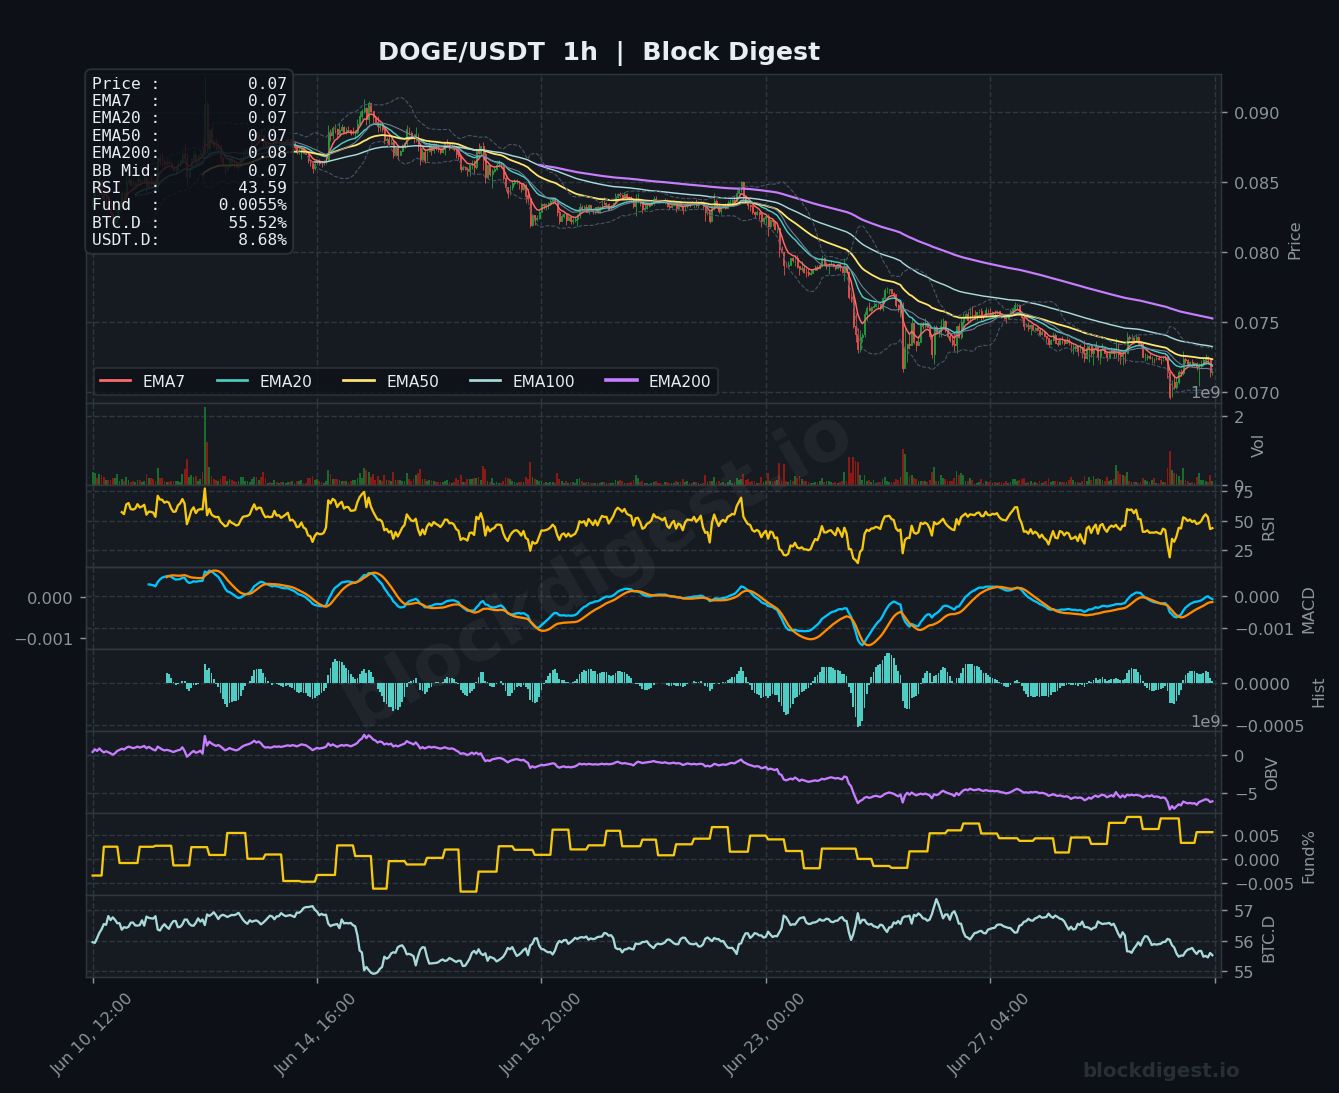Click the left MACD axis tick -0.001
1339x1093 pixels.
(44, 638)
